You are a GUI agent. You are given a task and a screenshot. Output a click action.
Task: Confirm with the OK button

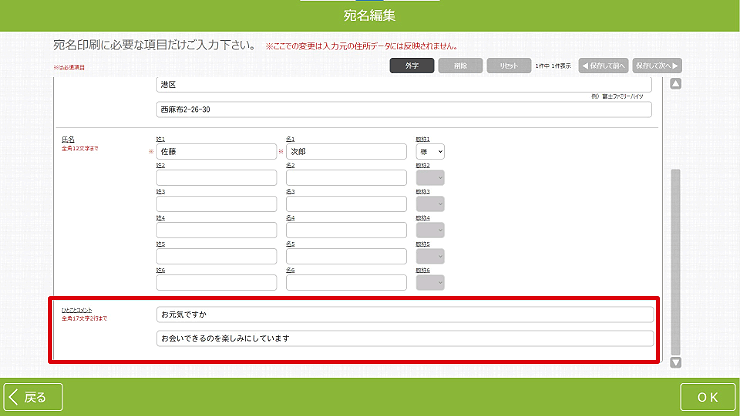[x=707, y=397]
